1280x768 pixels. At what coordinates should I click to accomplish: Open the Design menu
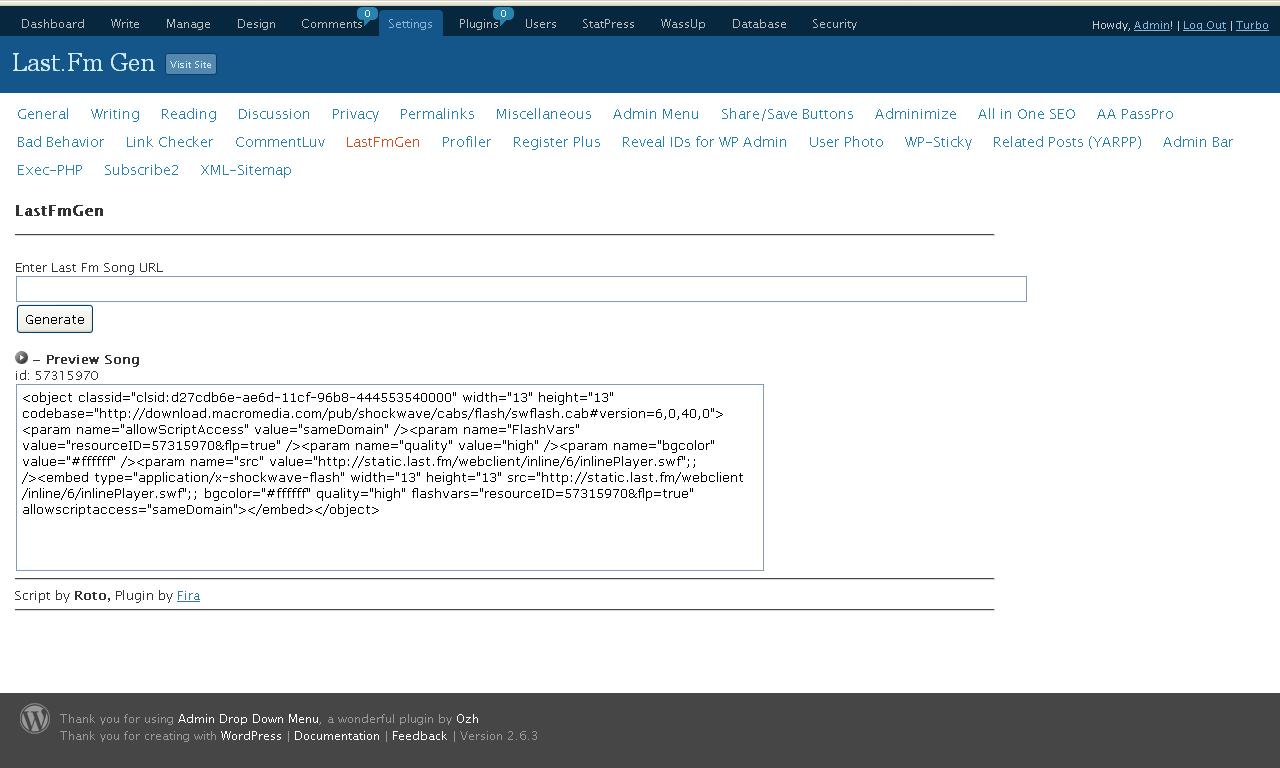(256, 24)
